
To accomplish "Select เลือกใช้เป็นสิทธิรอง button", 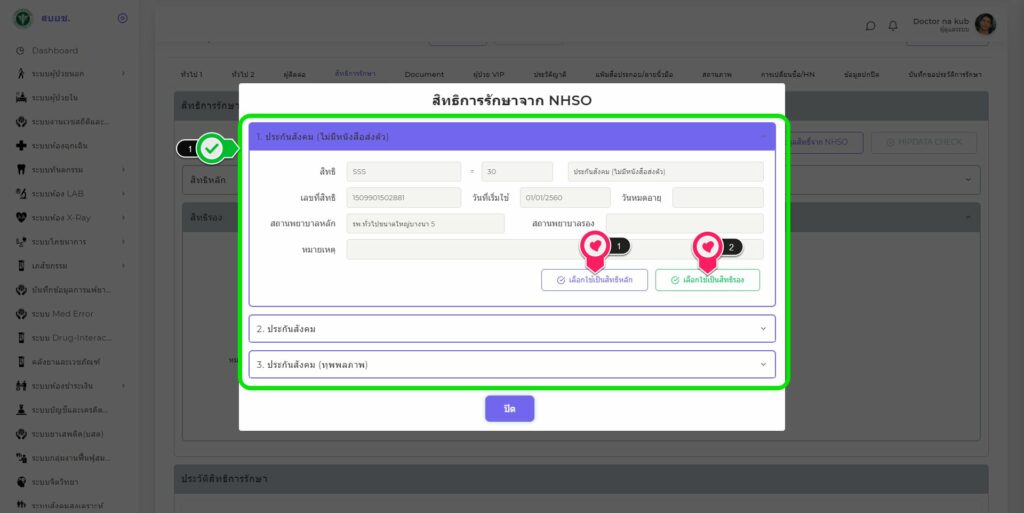I will coord(707,280).
